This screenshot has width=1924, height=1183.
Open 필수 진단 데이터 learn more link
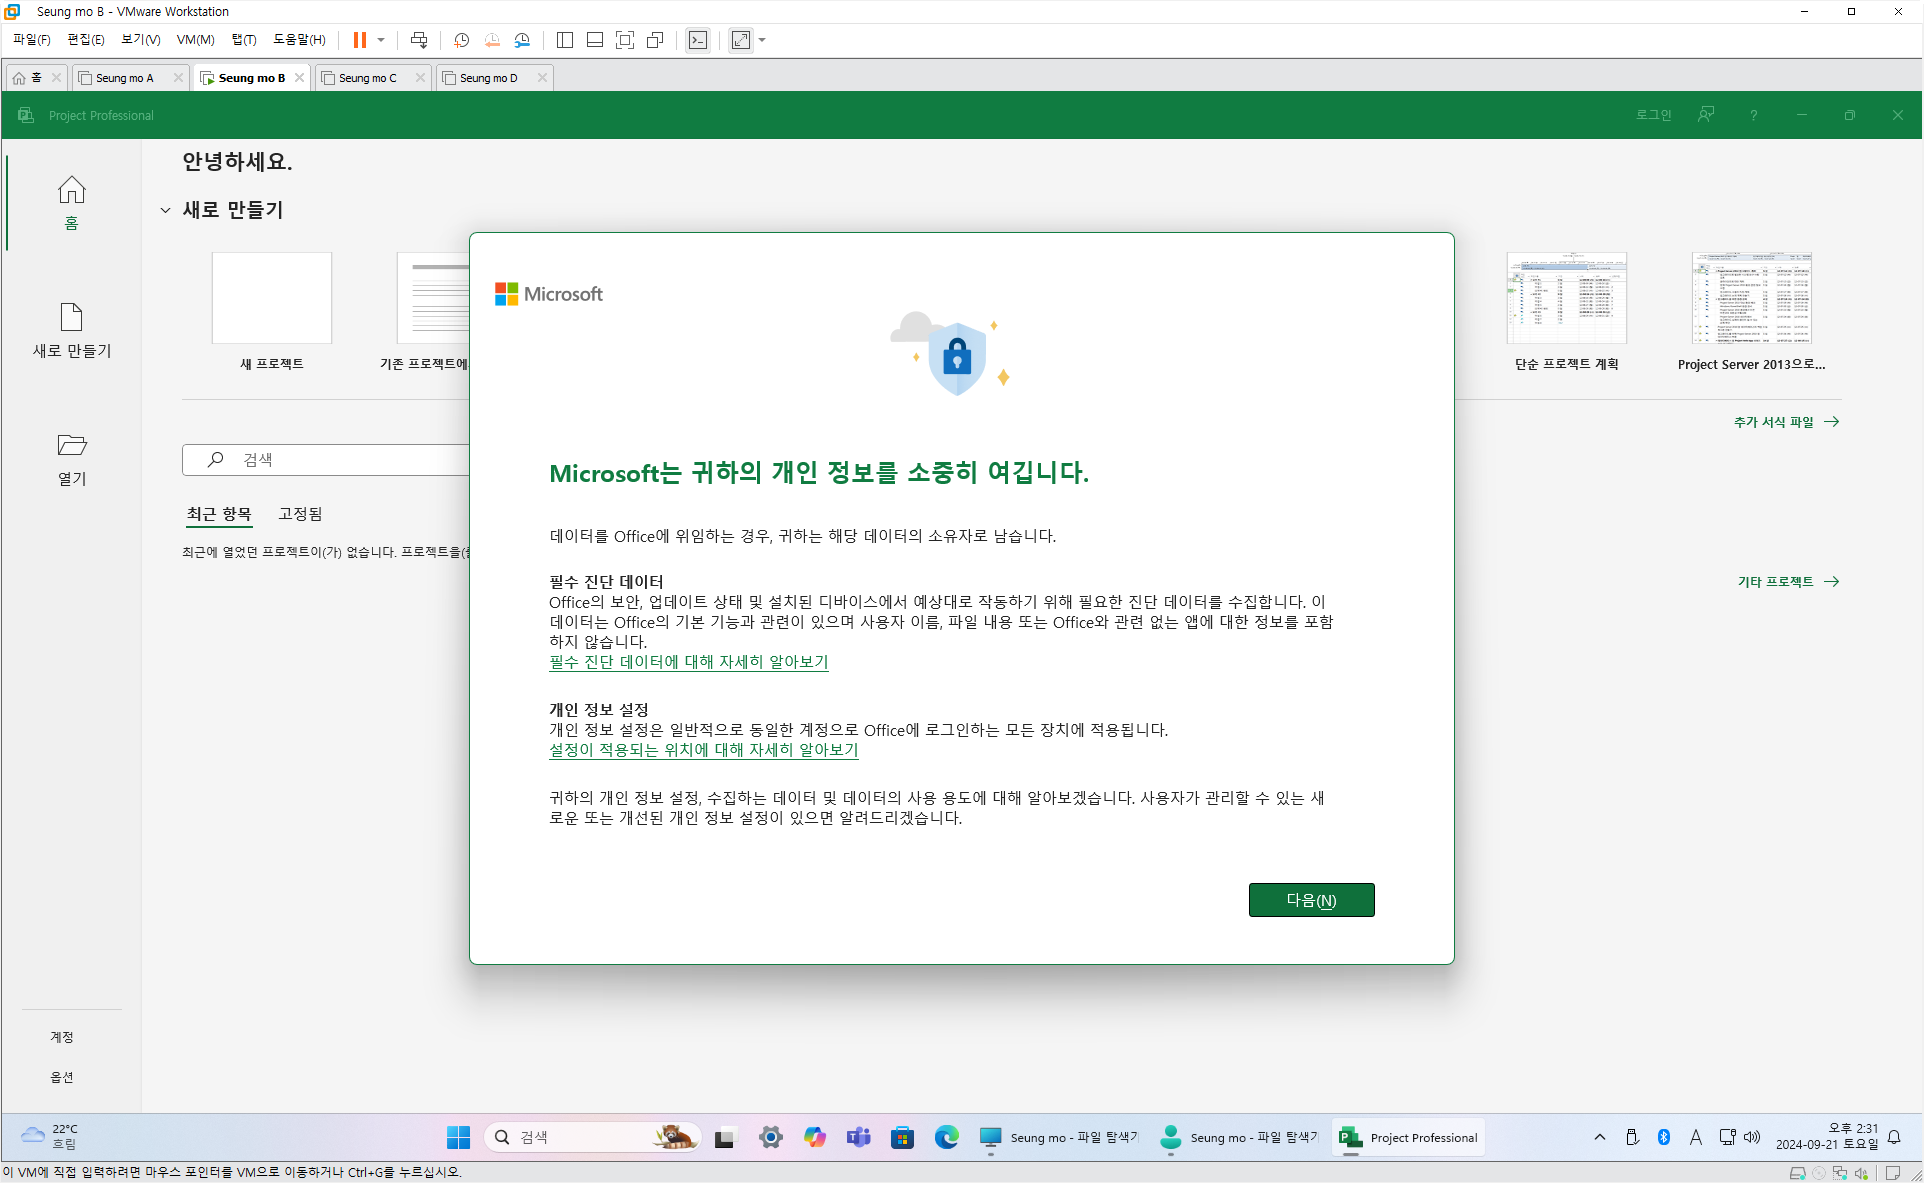[x=688, y=662]
